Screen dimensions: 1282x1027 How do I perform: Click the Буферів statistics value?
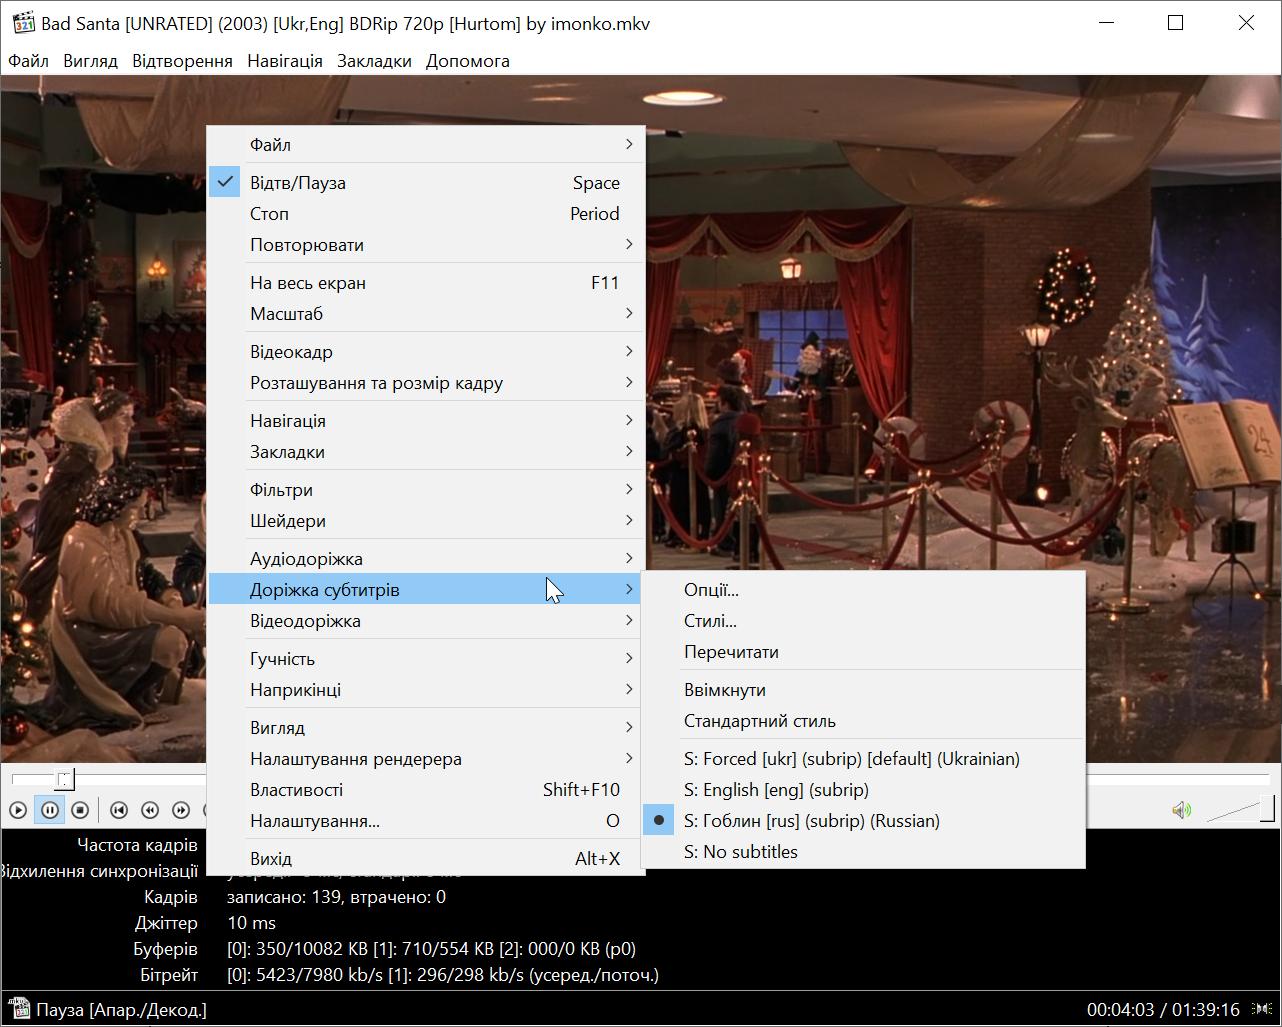coord(431,949)
